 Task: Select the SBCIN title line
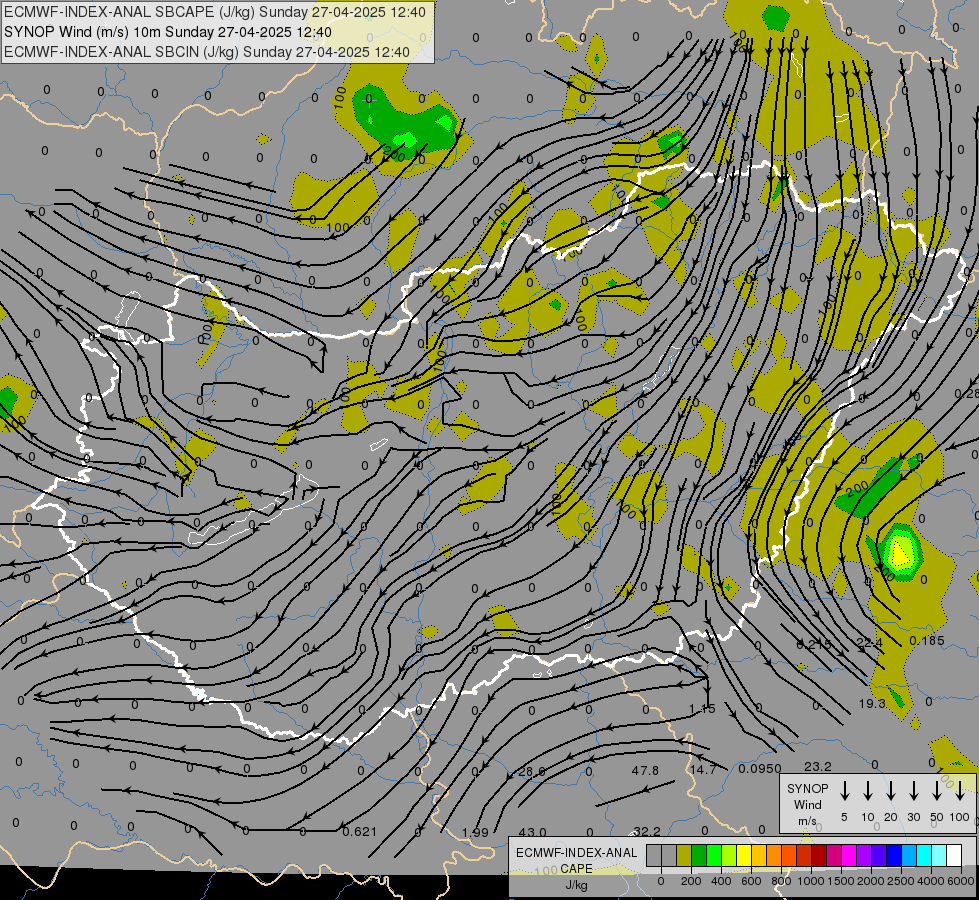[x=207, y=52]
